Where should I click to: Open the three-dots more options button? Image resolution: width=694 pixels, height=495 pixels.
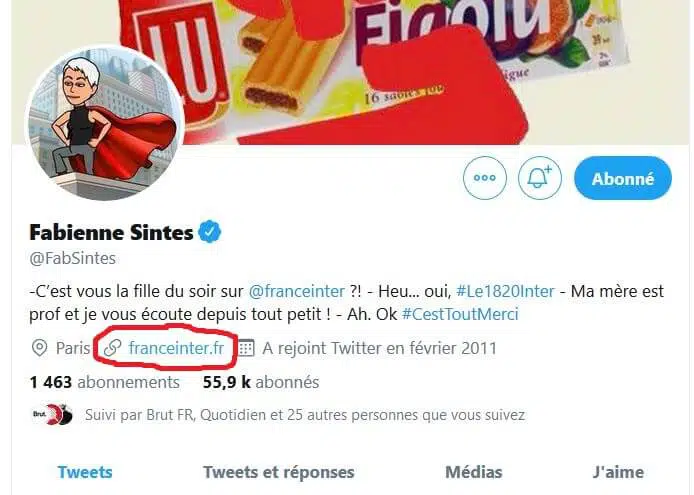point(485,179)
